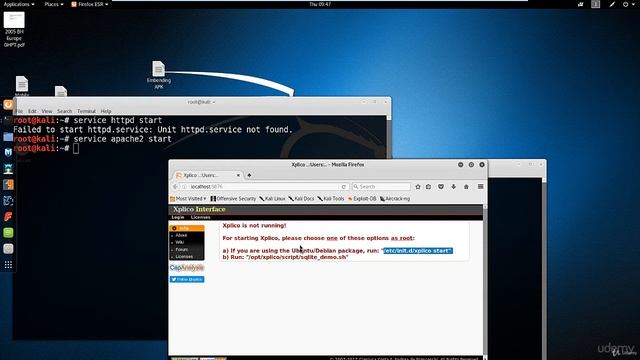Open terminal Help menu
Screen dimensions: 640x360
click(106, 111)
